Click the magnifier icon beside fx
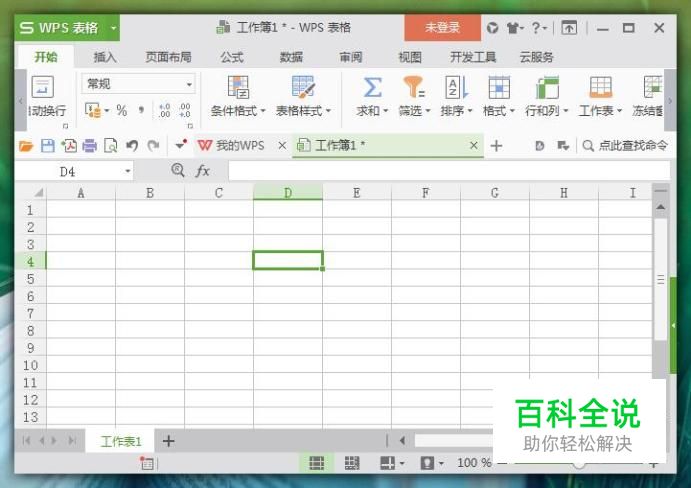The image size is (691, 488). click(178, 170)
